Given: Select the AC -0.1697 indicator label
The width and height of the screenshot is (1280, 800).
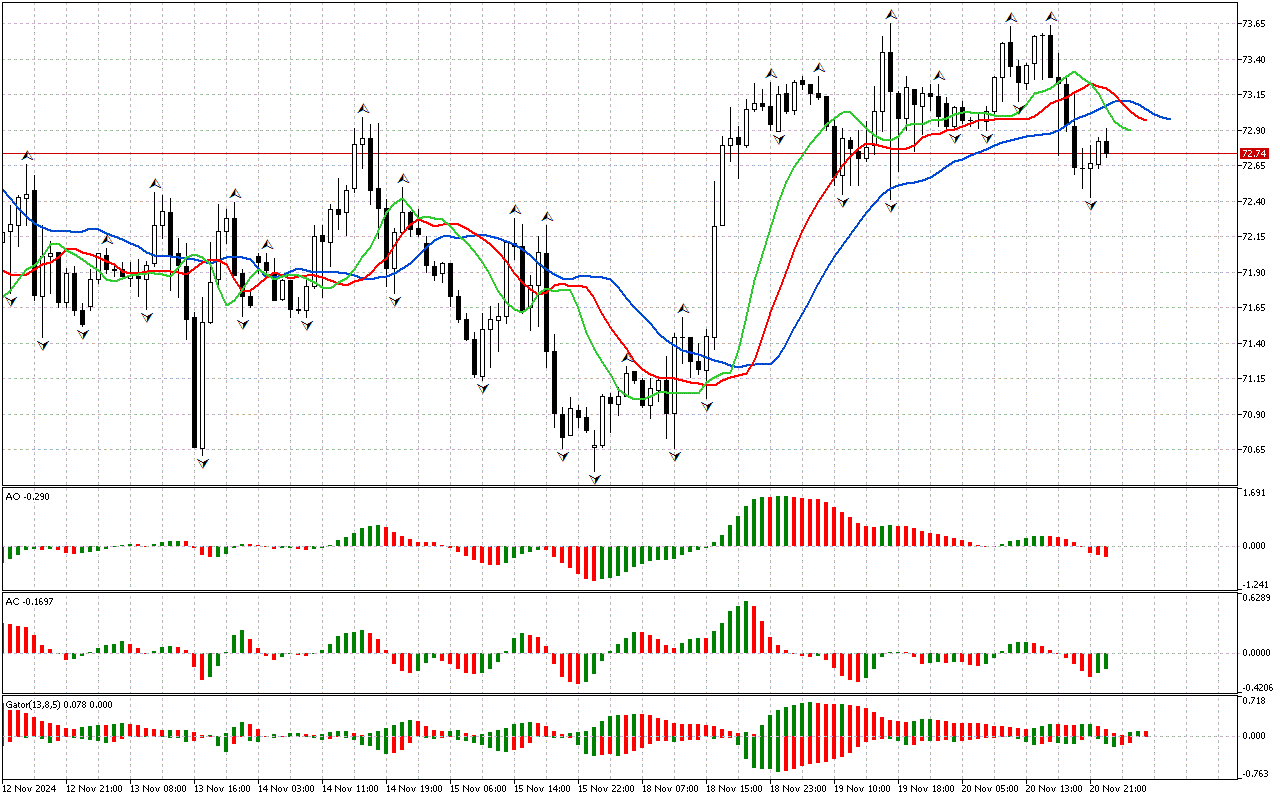Looking at the screenshot, I should click(30, 601).
